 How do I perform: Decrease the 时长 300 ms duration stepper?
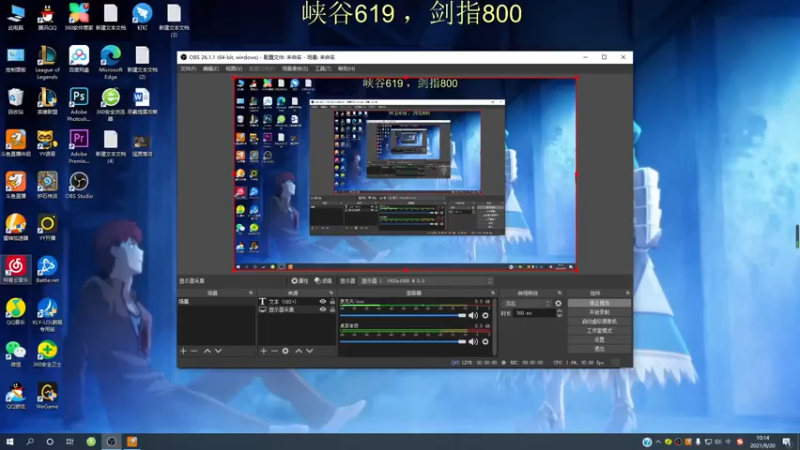click(559, 315)
